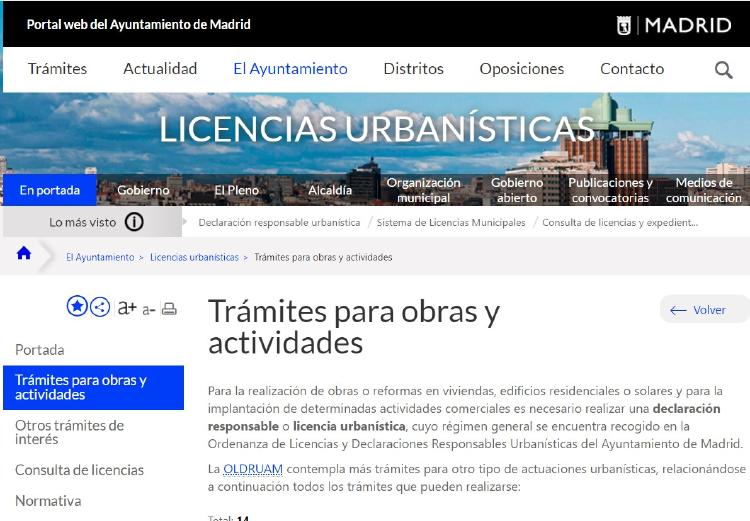Viewport: 750px width, 521px height.
Task: Open Distritos menu item
Action: pos(414,69)
